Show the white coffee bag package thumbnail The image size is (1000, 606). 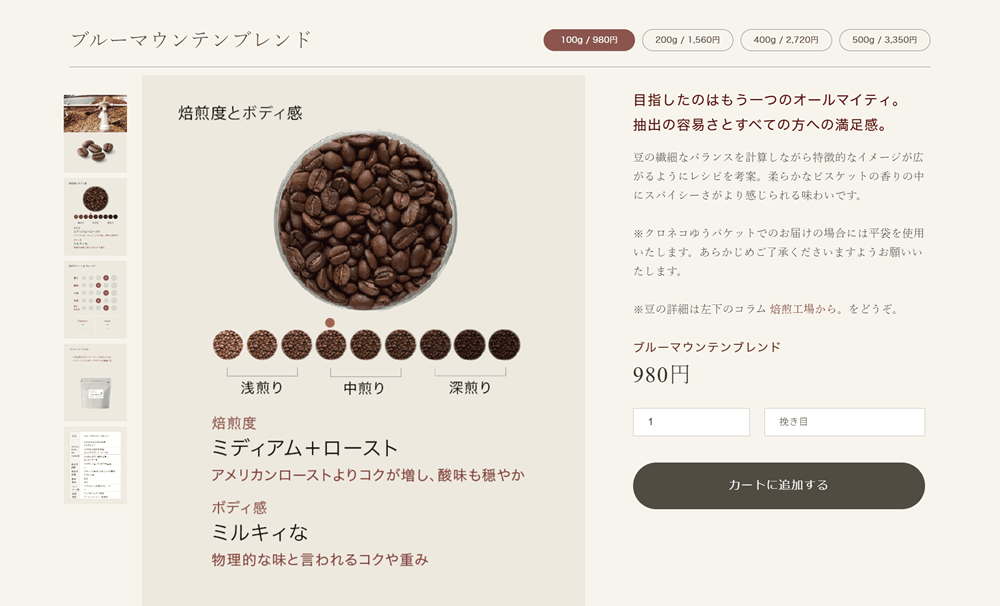(x=95, y=383)
